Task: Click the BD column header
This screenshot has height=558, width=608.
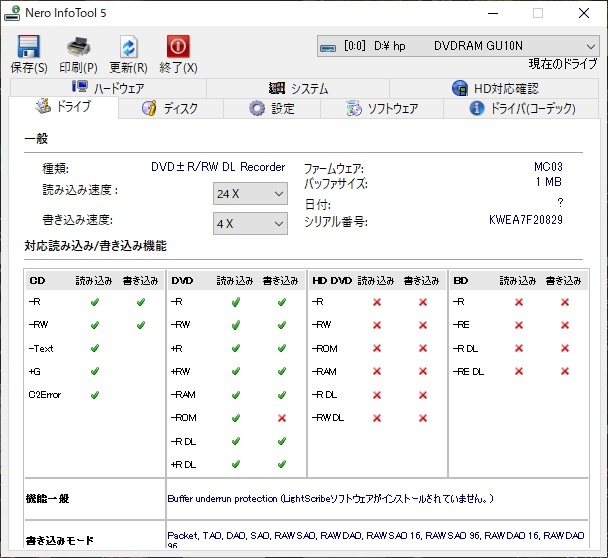Action: coord(461,280)
